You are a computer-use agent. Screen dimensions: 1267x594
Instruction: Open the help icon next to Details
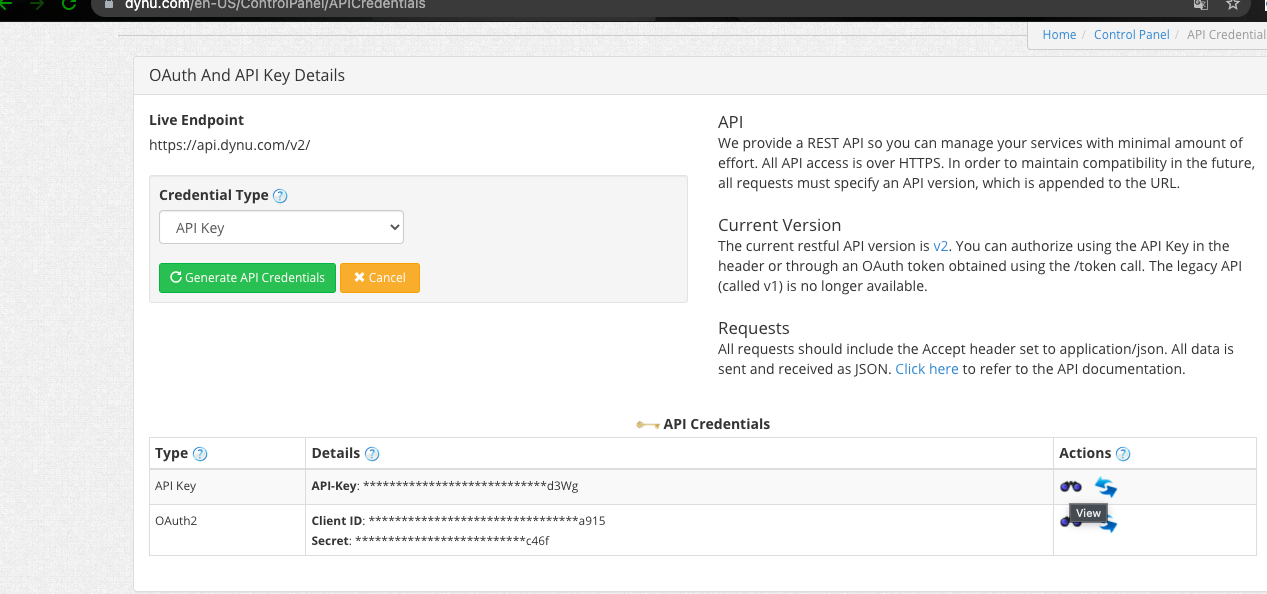(372, 454)
